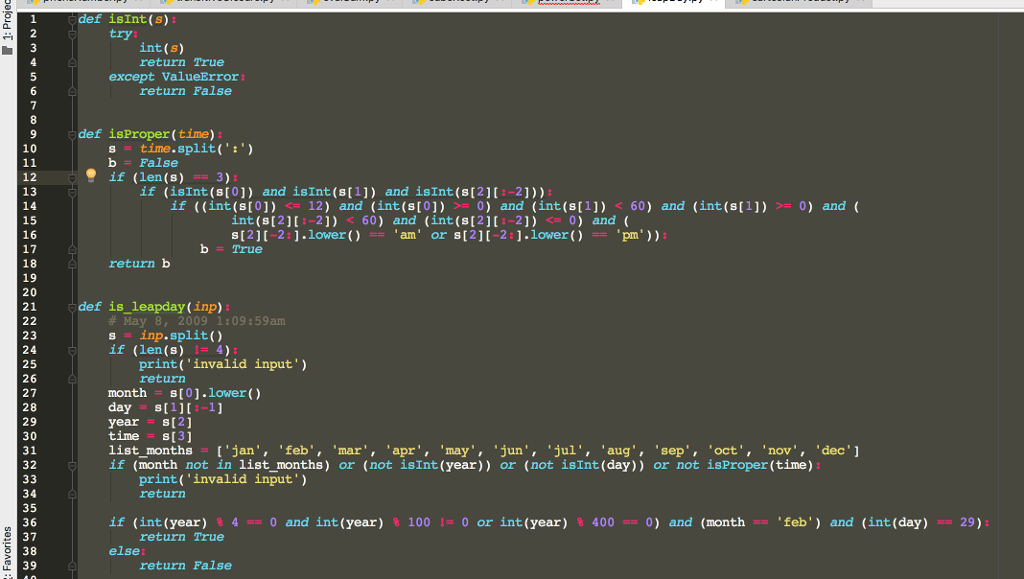
Task: Click the fold end marker on line 17
Action: point(72,249)
